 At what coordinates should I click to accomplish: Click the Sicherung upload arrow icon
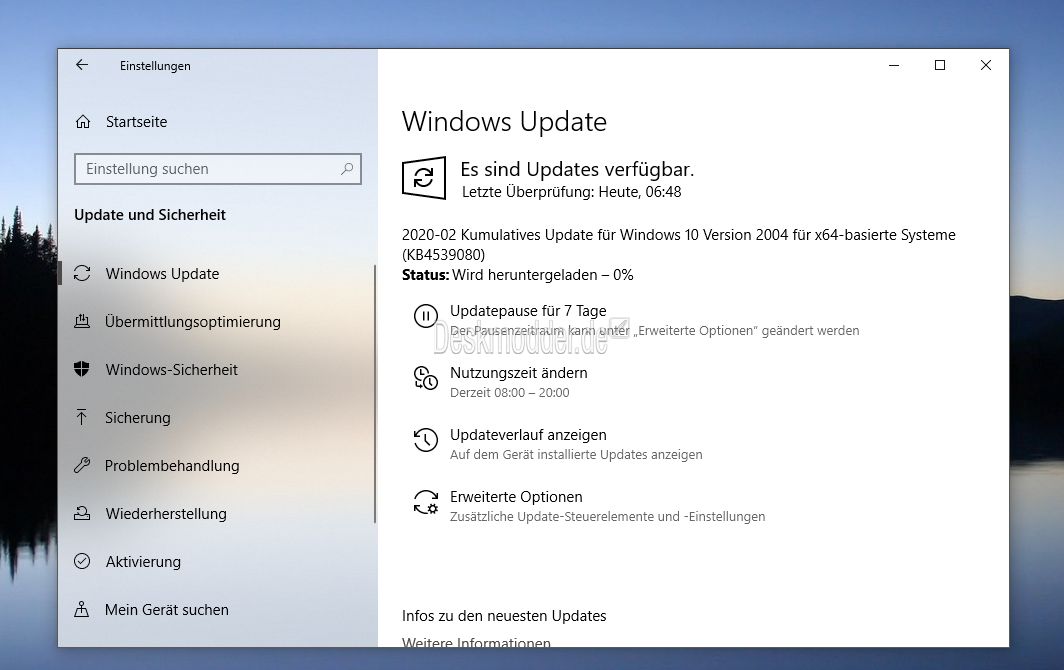(x=82, y=417)
